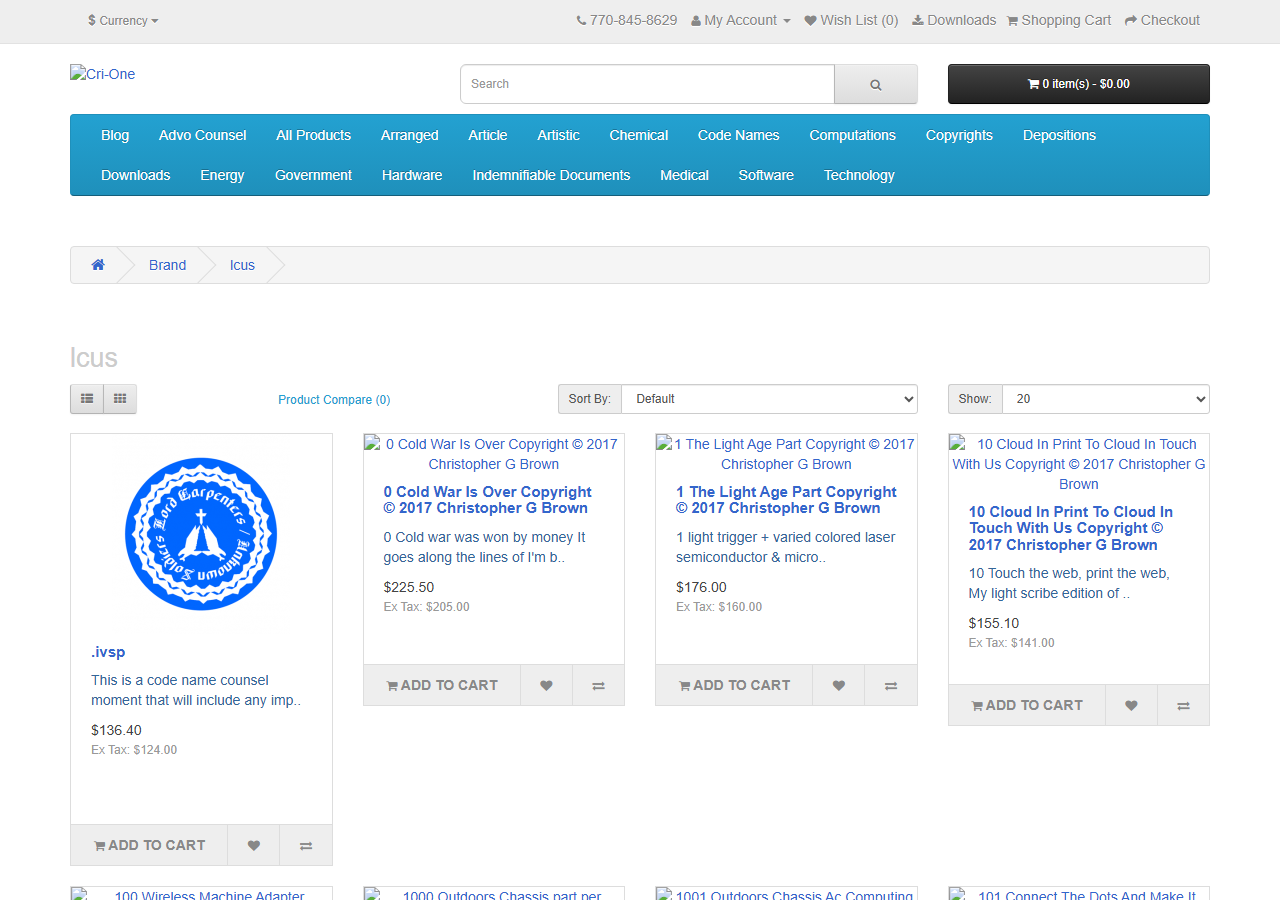Open My Account dropdown
Viewport: 1280px width, 900px height.
tap(741, 20)
